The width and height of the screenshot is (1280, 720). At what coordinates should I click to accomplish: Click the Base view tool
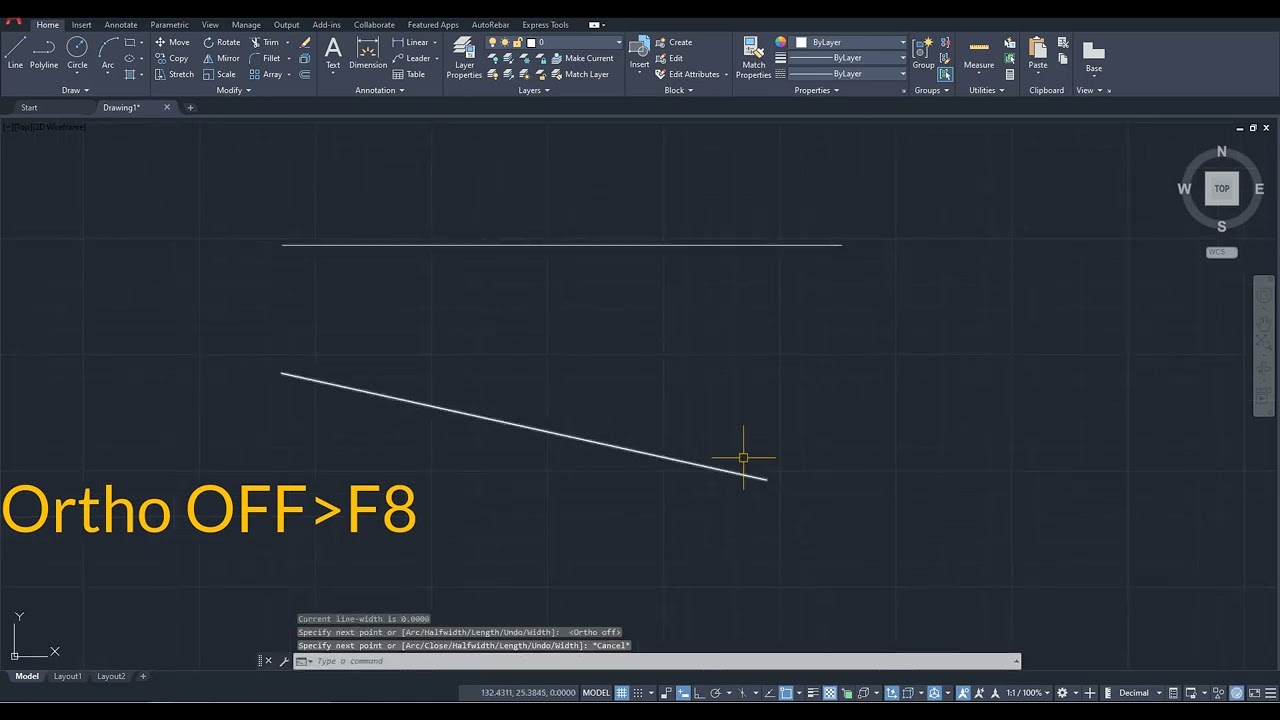pyautogui.click(x=1094, y=54)
